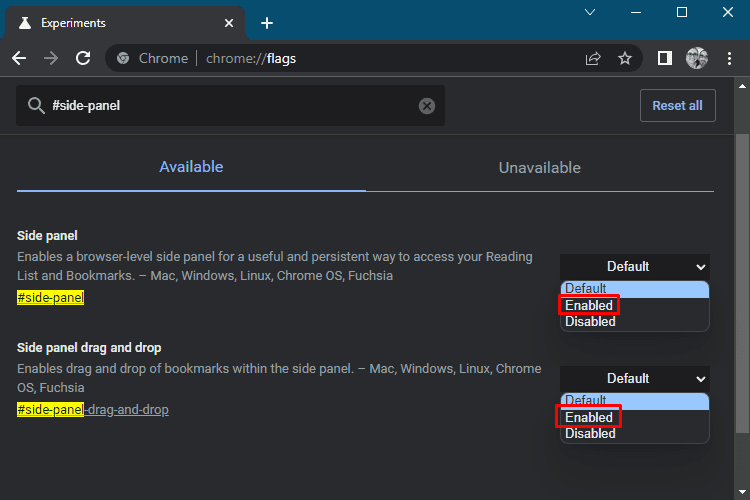Click inside the search flags field
750x500 pixels.
[x=231, y=106]
